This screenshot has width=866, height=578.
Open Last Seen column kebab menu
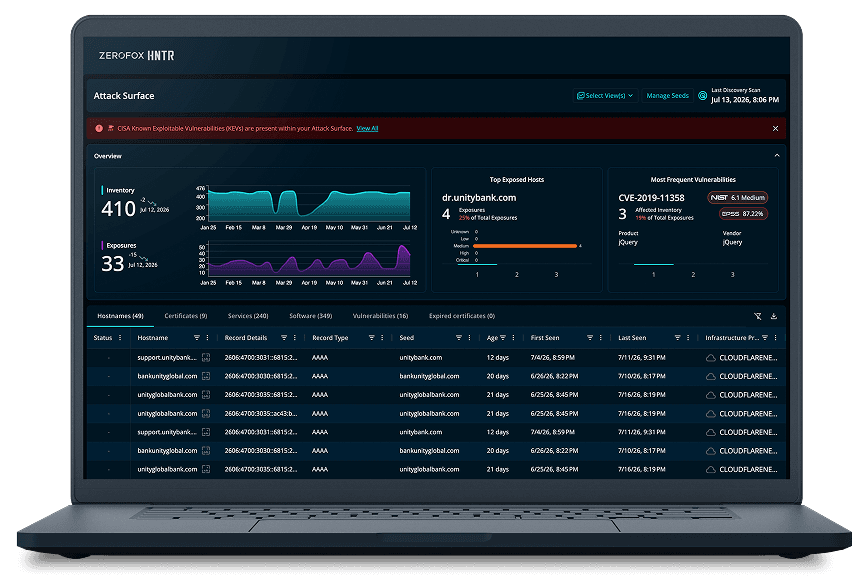coord(688,337)
